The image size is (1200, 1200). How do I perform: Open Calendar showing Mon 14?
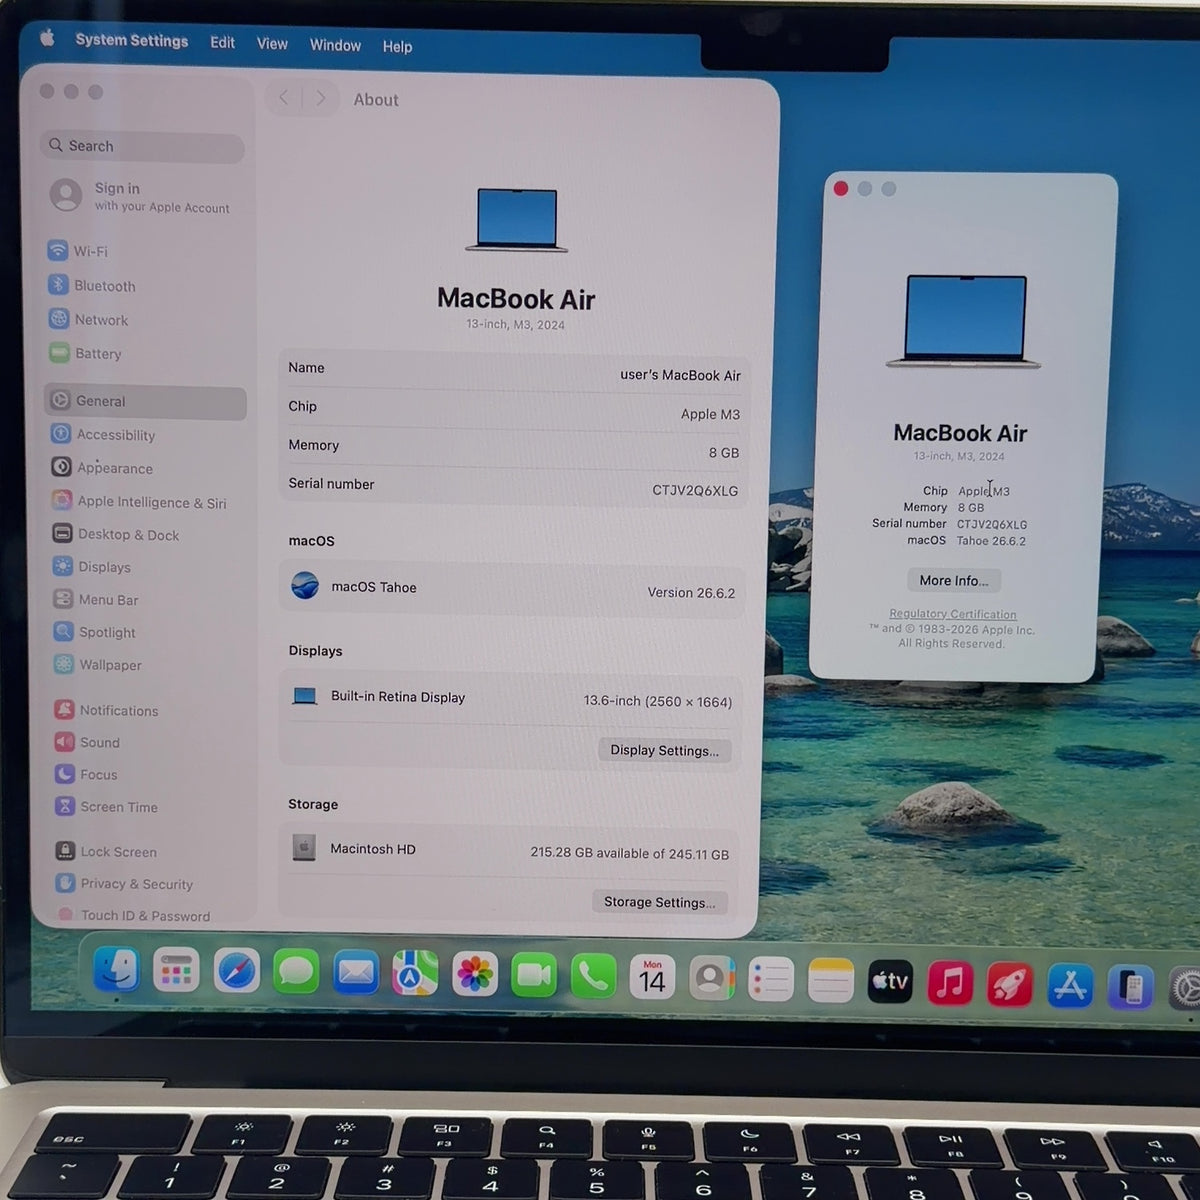point(652,978)
